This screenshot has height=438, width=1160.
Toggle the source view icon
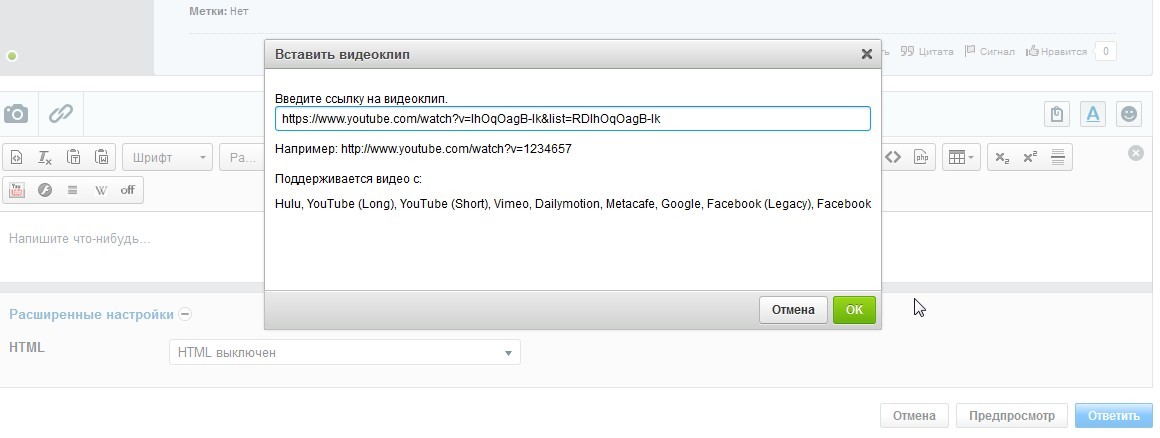17,157
